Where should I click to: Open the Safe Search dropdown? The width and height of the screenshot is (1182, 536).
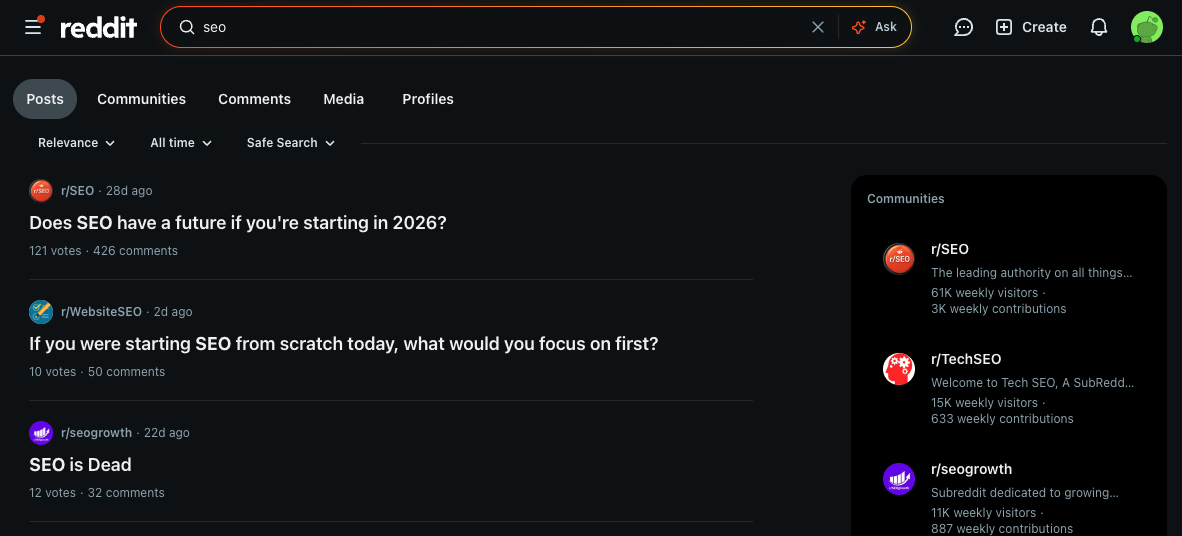point(291,142)
